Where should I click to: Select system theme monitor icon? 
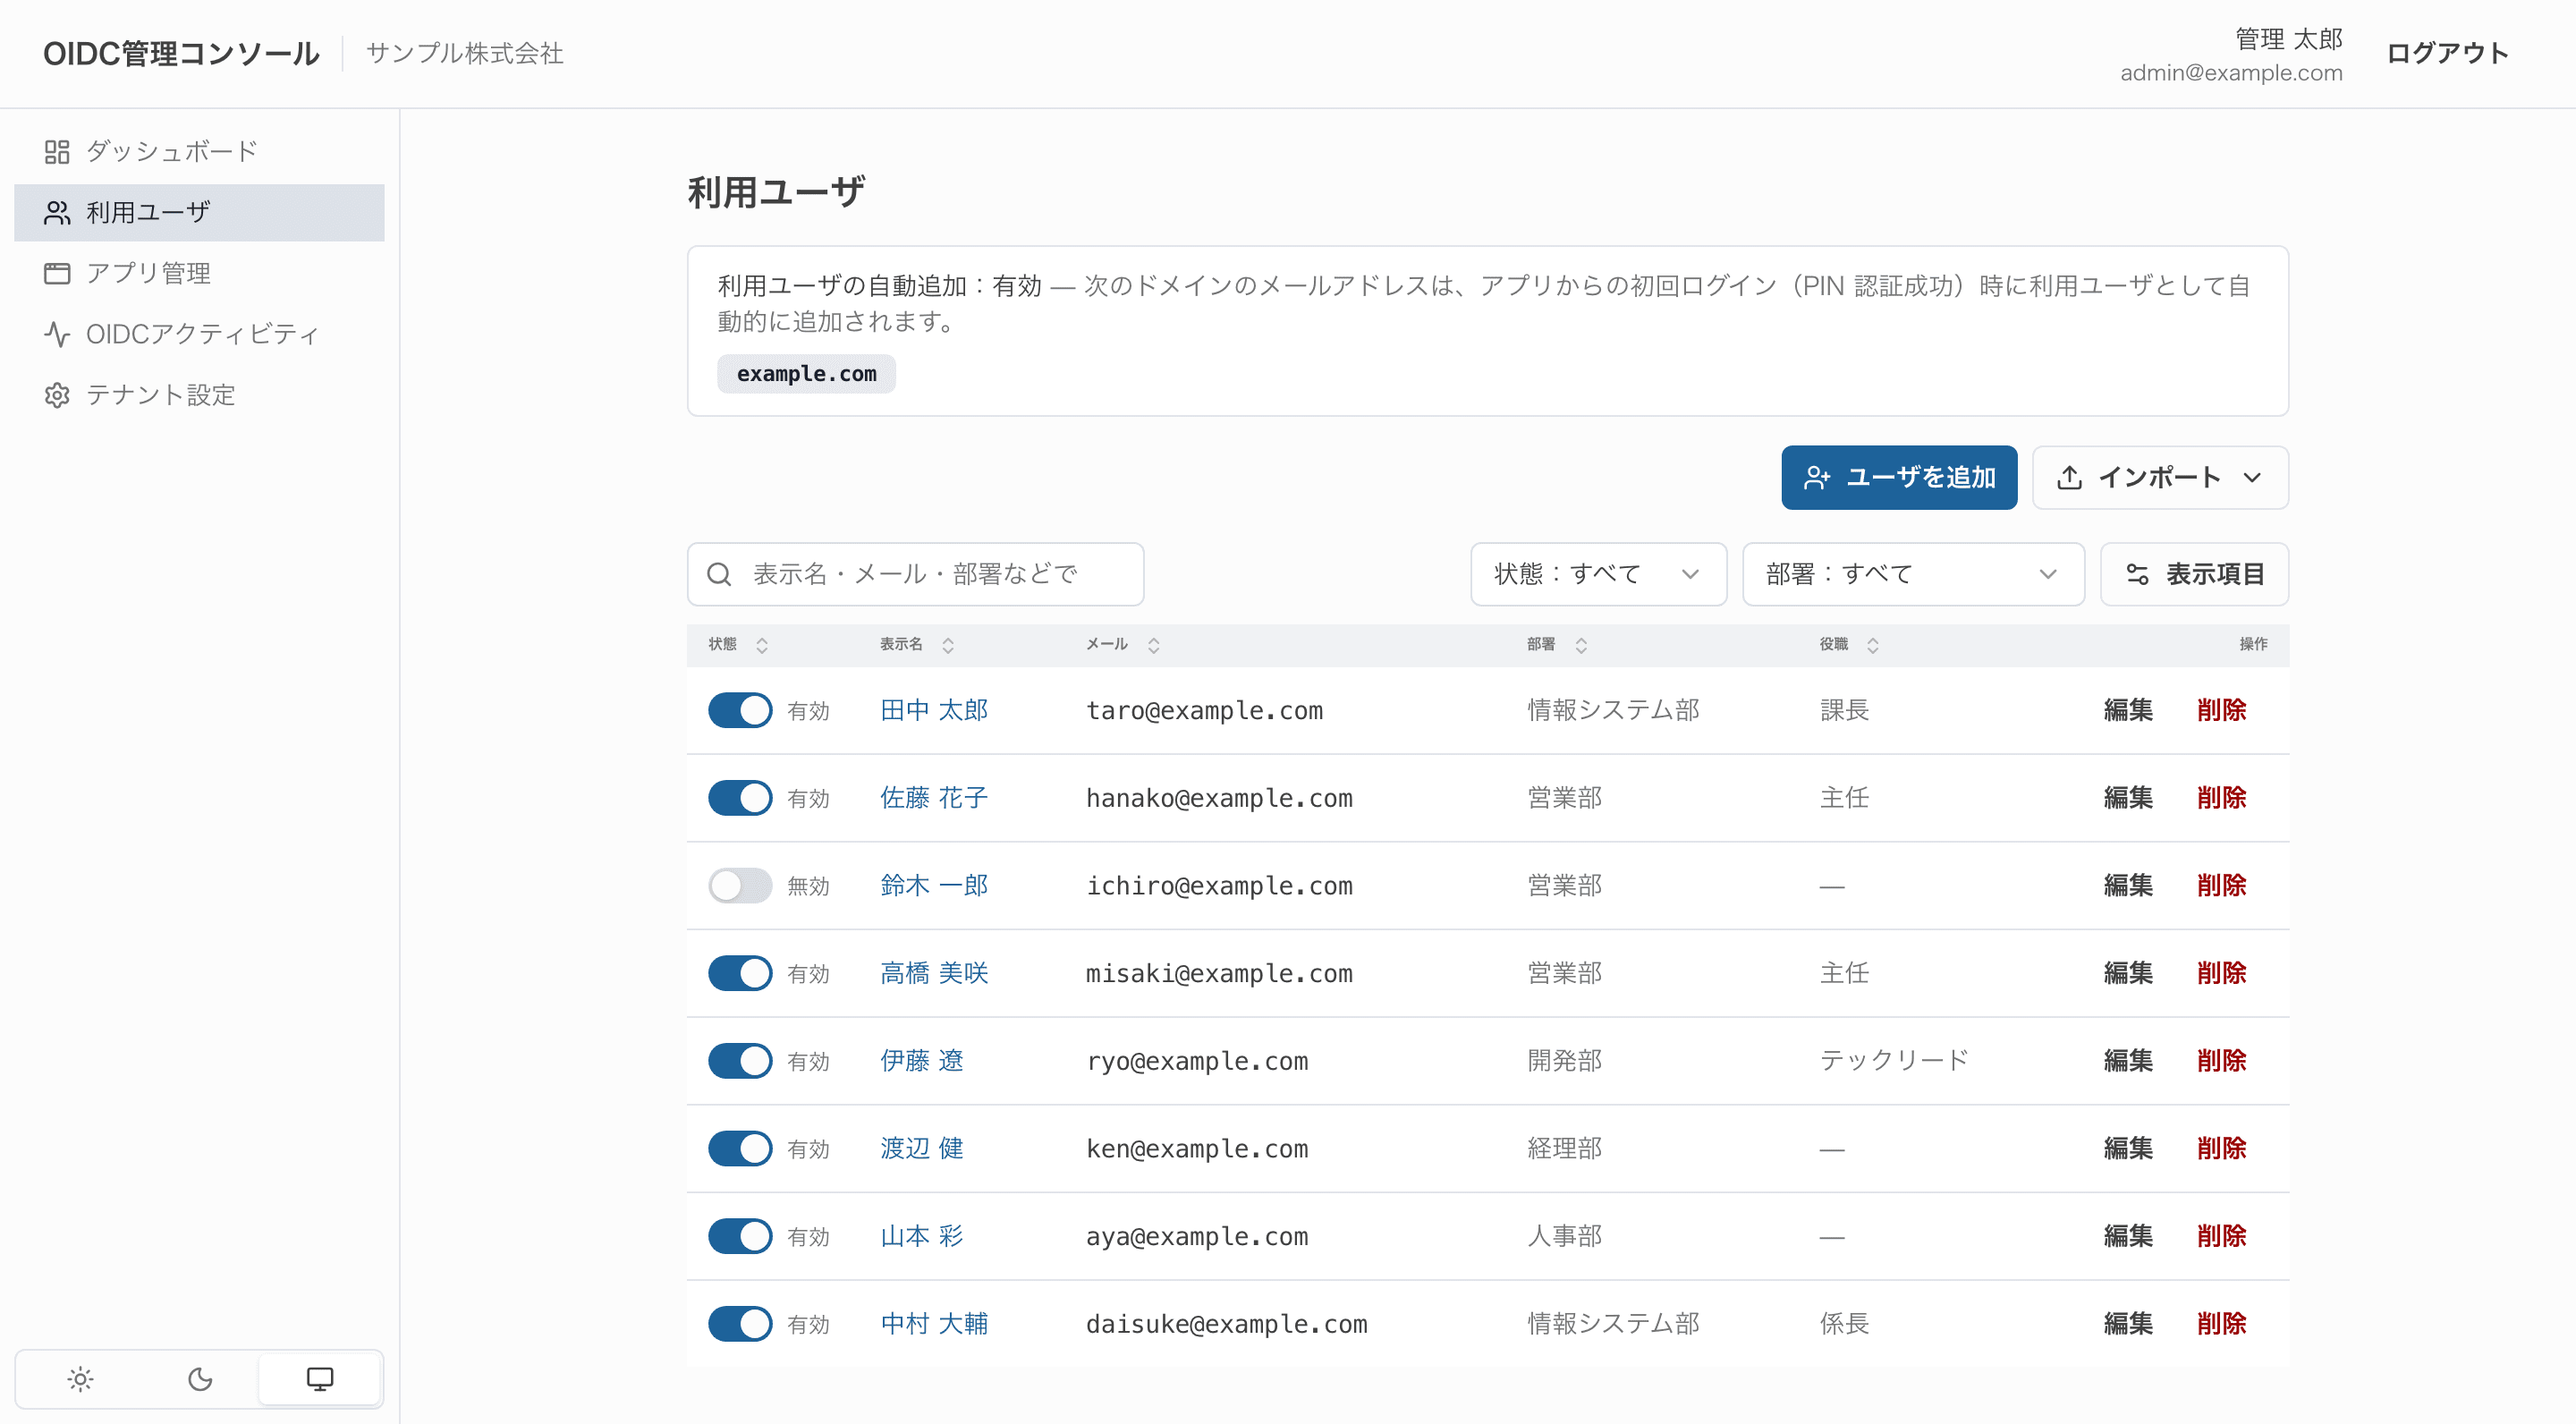[320, 1379]
